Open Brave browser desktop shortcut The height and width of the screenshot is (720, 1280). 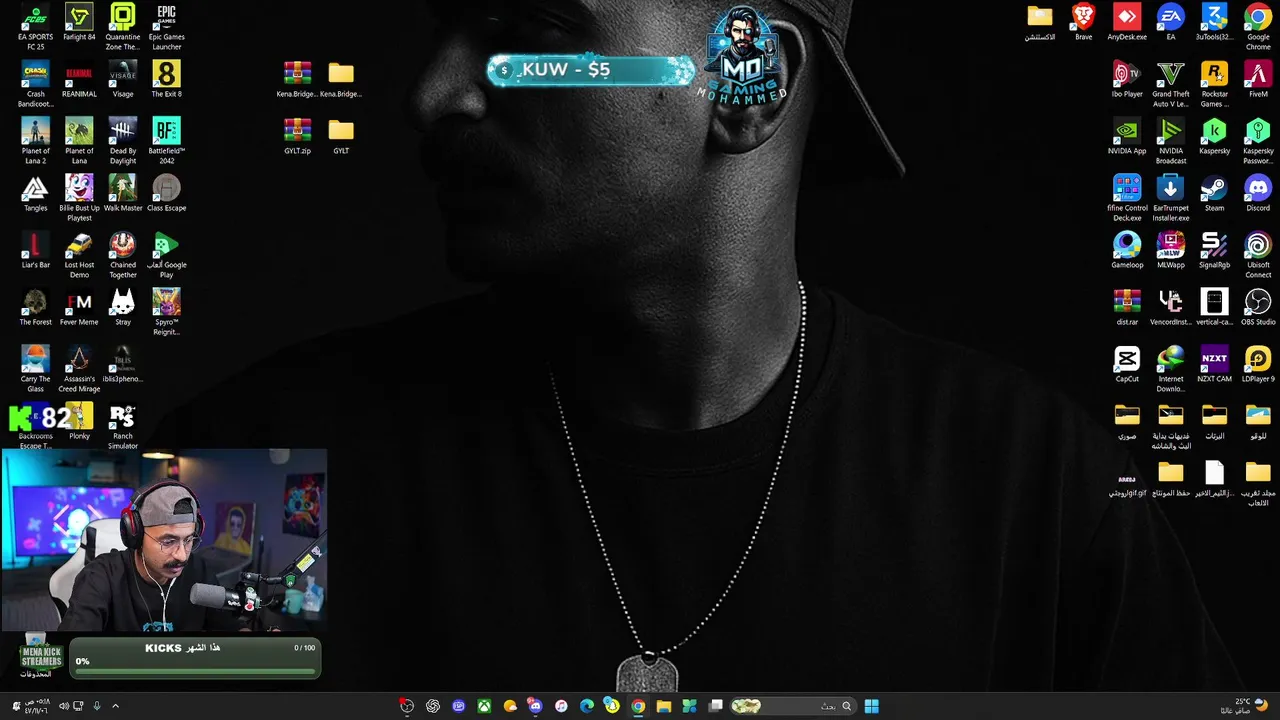pyautogui.click(x=1083, y=22)
